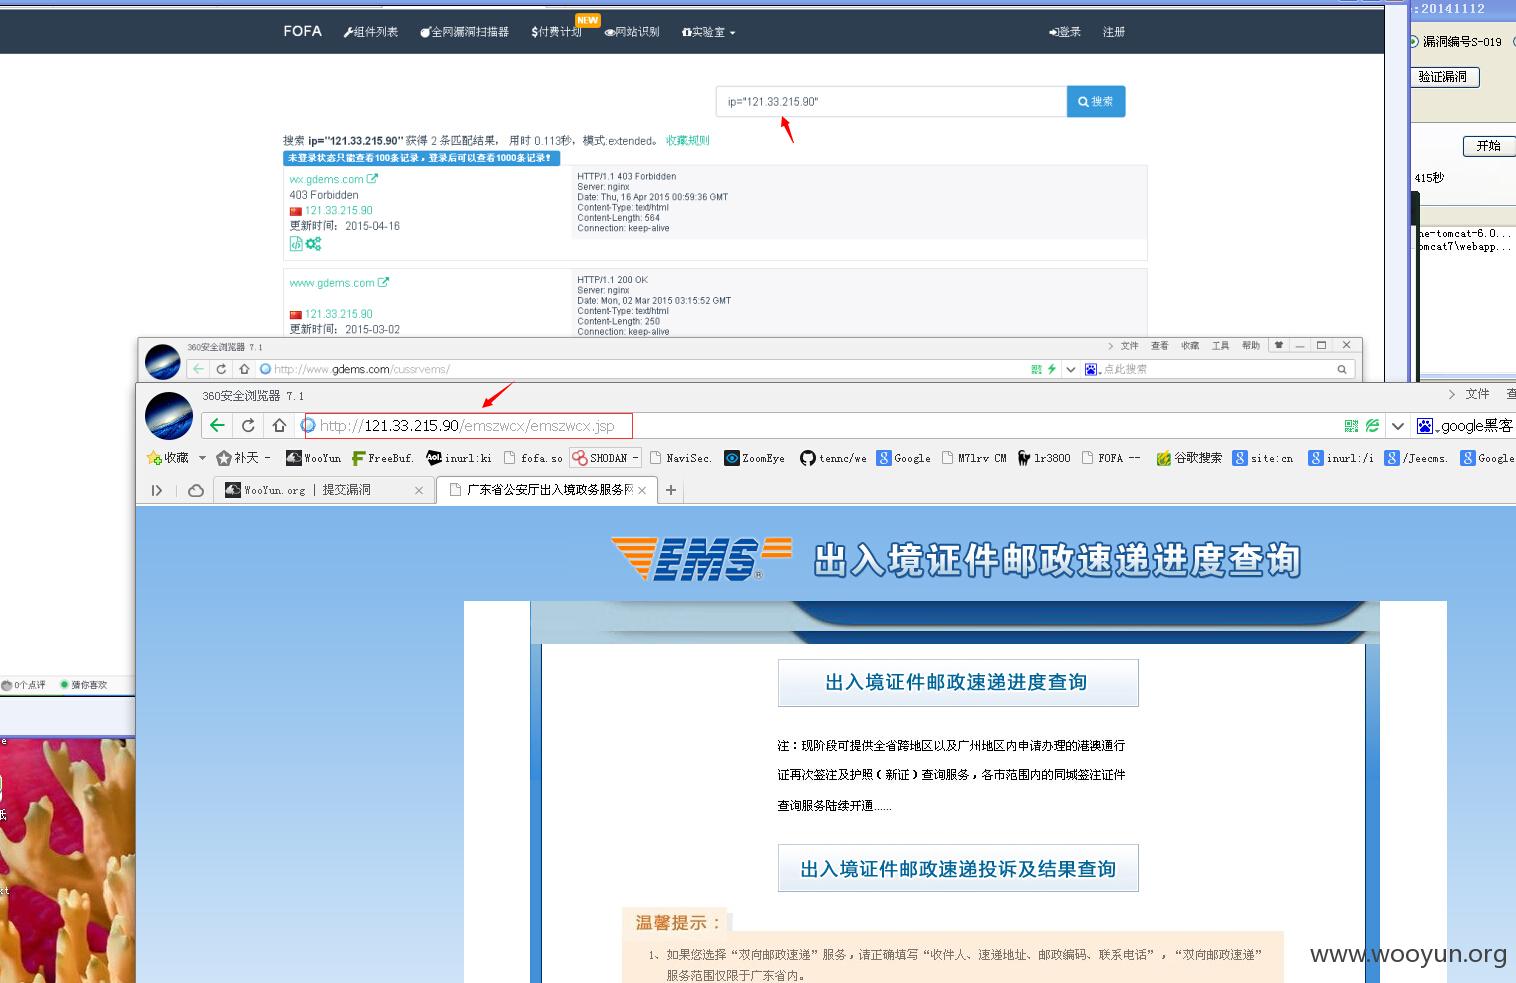Select the 漏洞编号S-019 radio button
1516x983 pixels.
pos(1413,42)
